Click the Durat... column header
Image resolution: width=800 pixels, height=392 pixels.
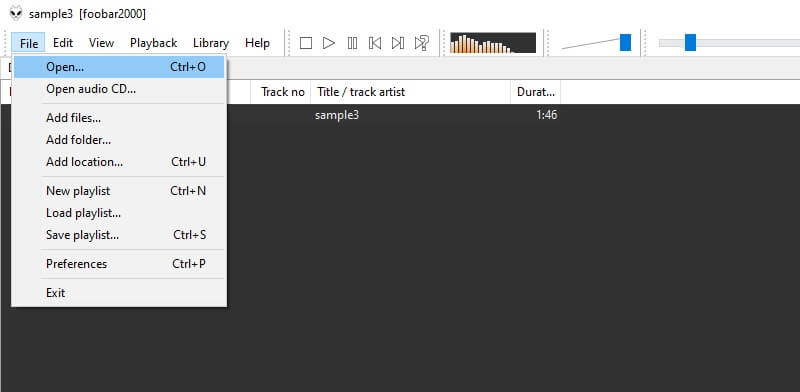click(x=536, y=92)
